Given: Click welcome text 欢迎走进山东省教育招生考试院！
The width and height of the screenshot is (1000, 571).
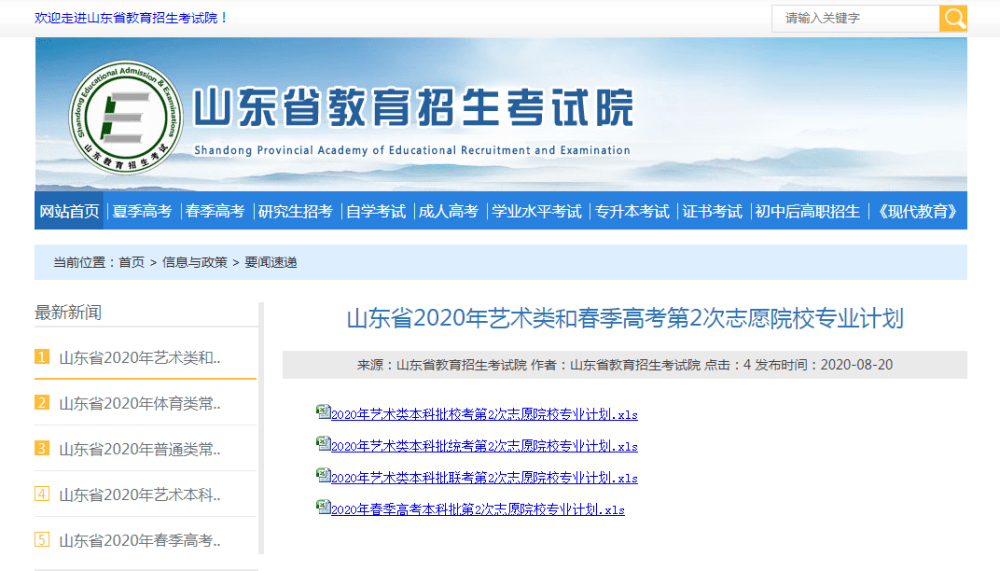Looking at the screenshot, I should (x=131, y=18).
